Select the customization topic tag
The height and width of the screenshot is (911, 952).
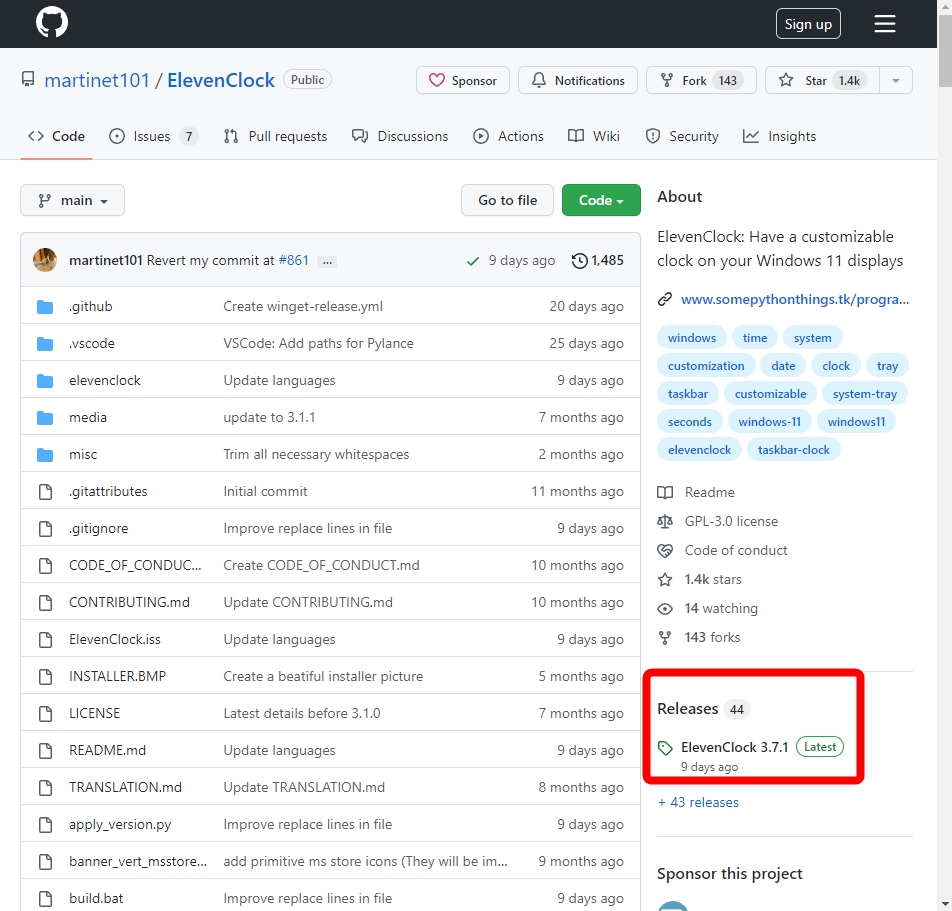tap(706, 366)
